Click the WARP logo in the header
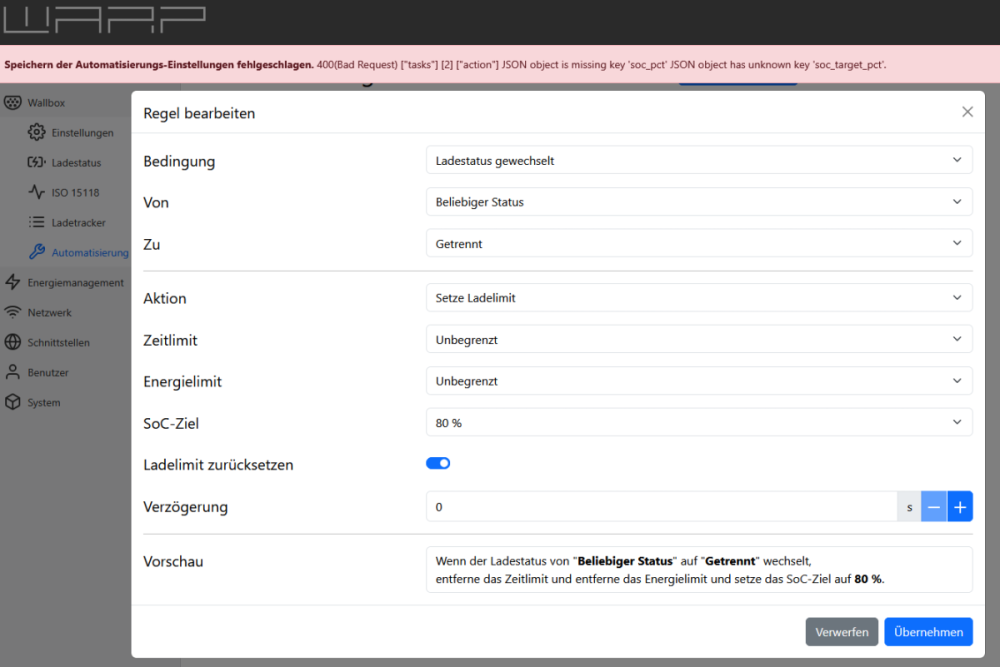Screen dimensions: 1000x667 click(104, 19)
